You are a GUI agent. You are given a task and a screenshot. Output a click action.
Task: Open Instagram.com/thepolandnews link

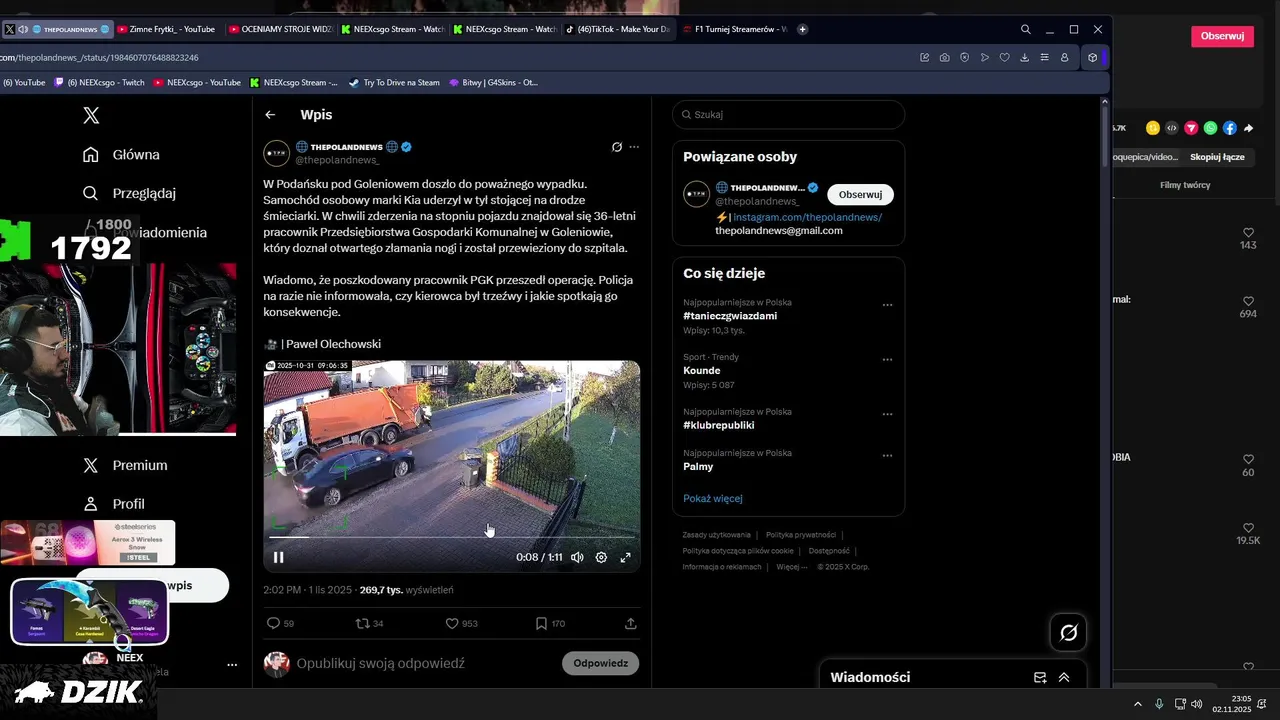coord(807,217)
